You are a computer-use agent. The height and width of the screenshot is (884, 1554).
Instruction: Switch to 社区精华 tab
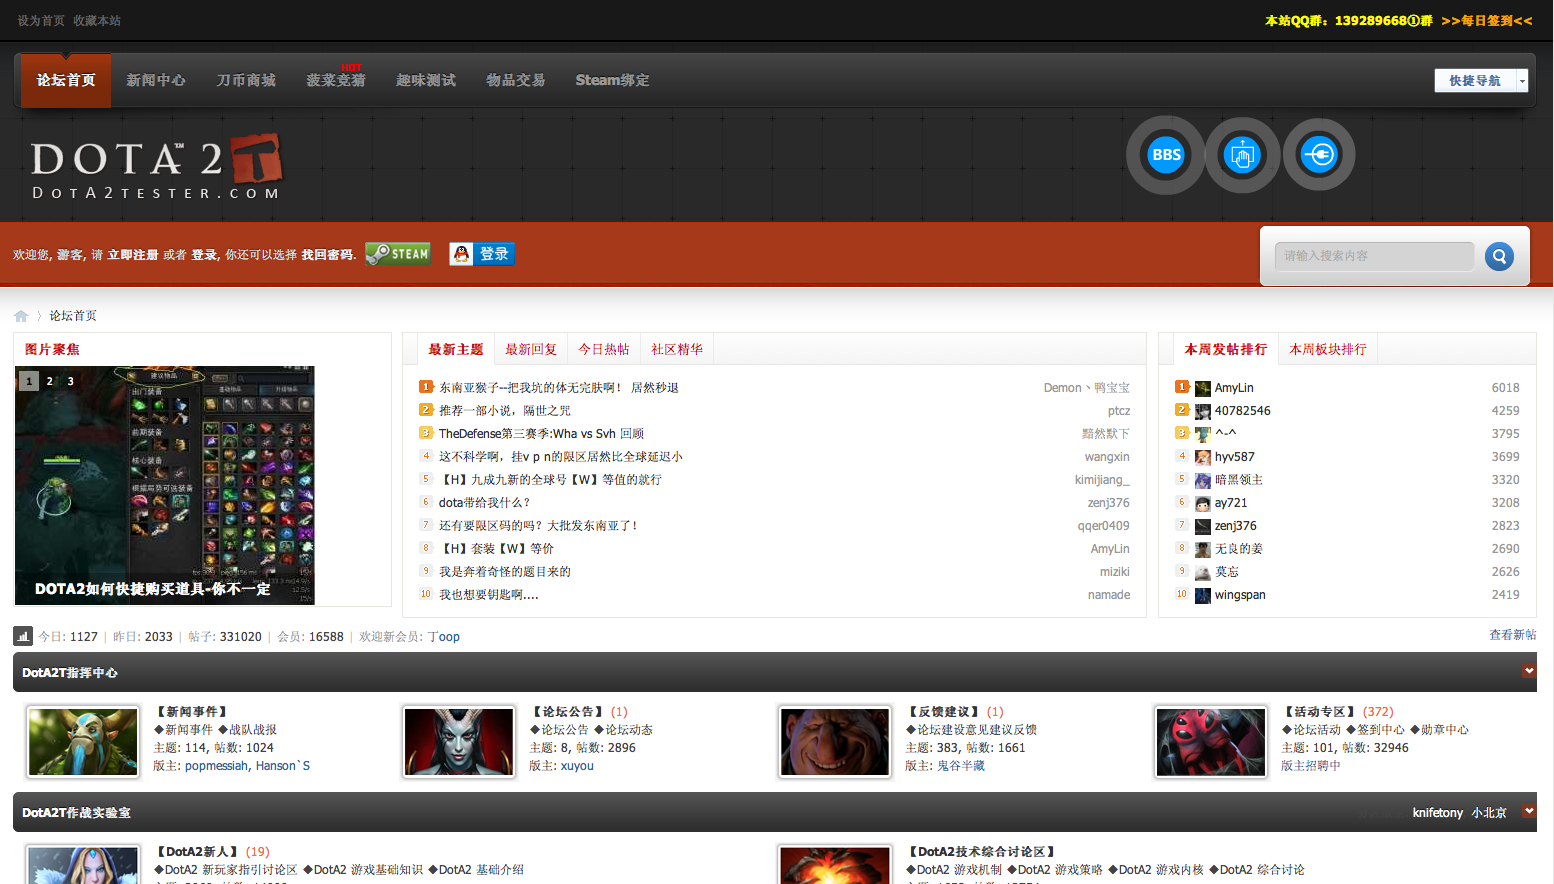677,349
